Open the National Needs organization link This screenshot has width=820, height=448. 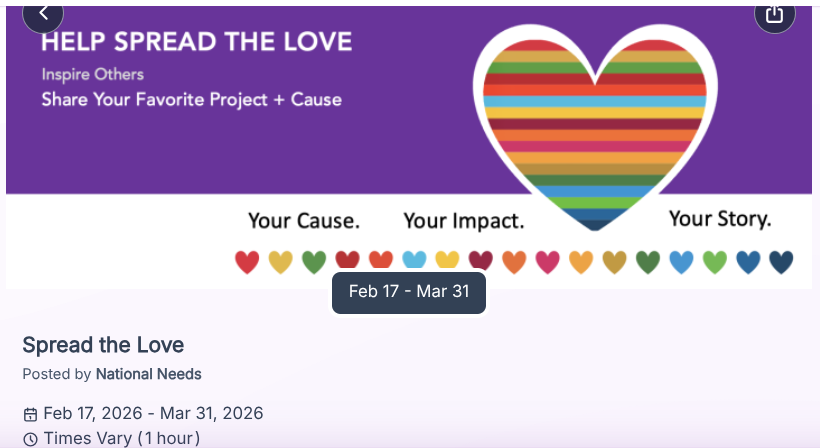[x=148, y=374]
